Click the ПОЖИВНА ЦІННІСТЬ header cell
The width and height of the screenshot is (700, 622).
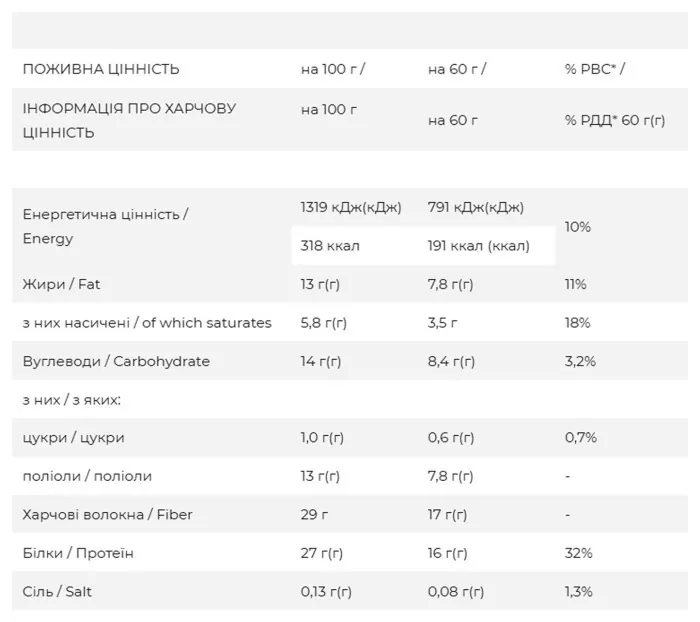[x=101, y=69]
